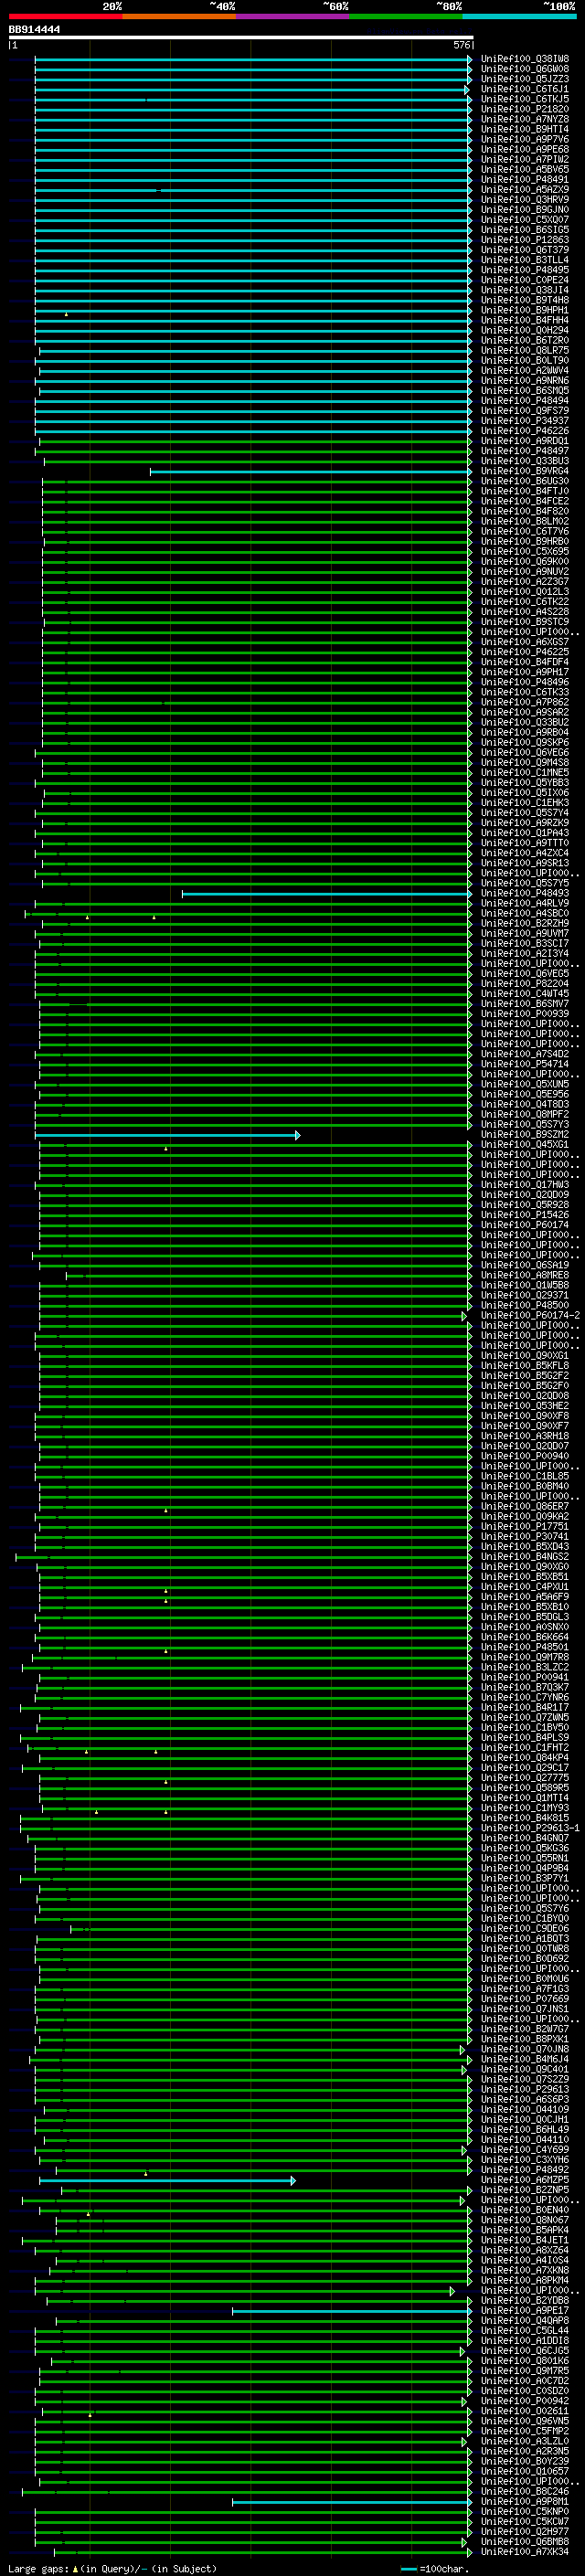Click hit label UniRef100_A7NYZ8
This screenshot has width=585, height=2576.
525,119
